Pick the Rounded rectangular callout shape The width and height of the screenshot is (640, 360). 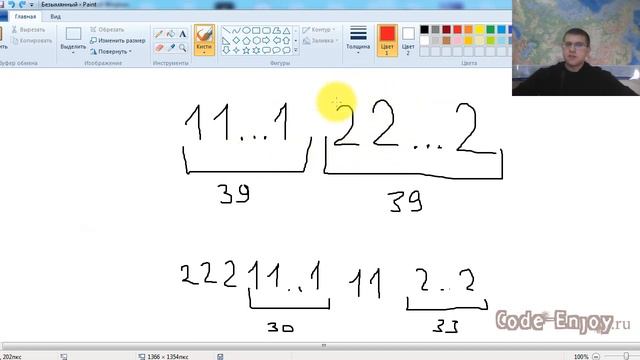(x=266, y=50)
